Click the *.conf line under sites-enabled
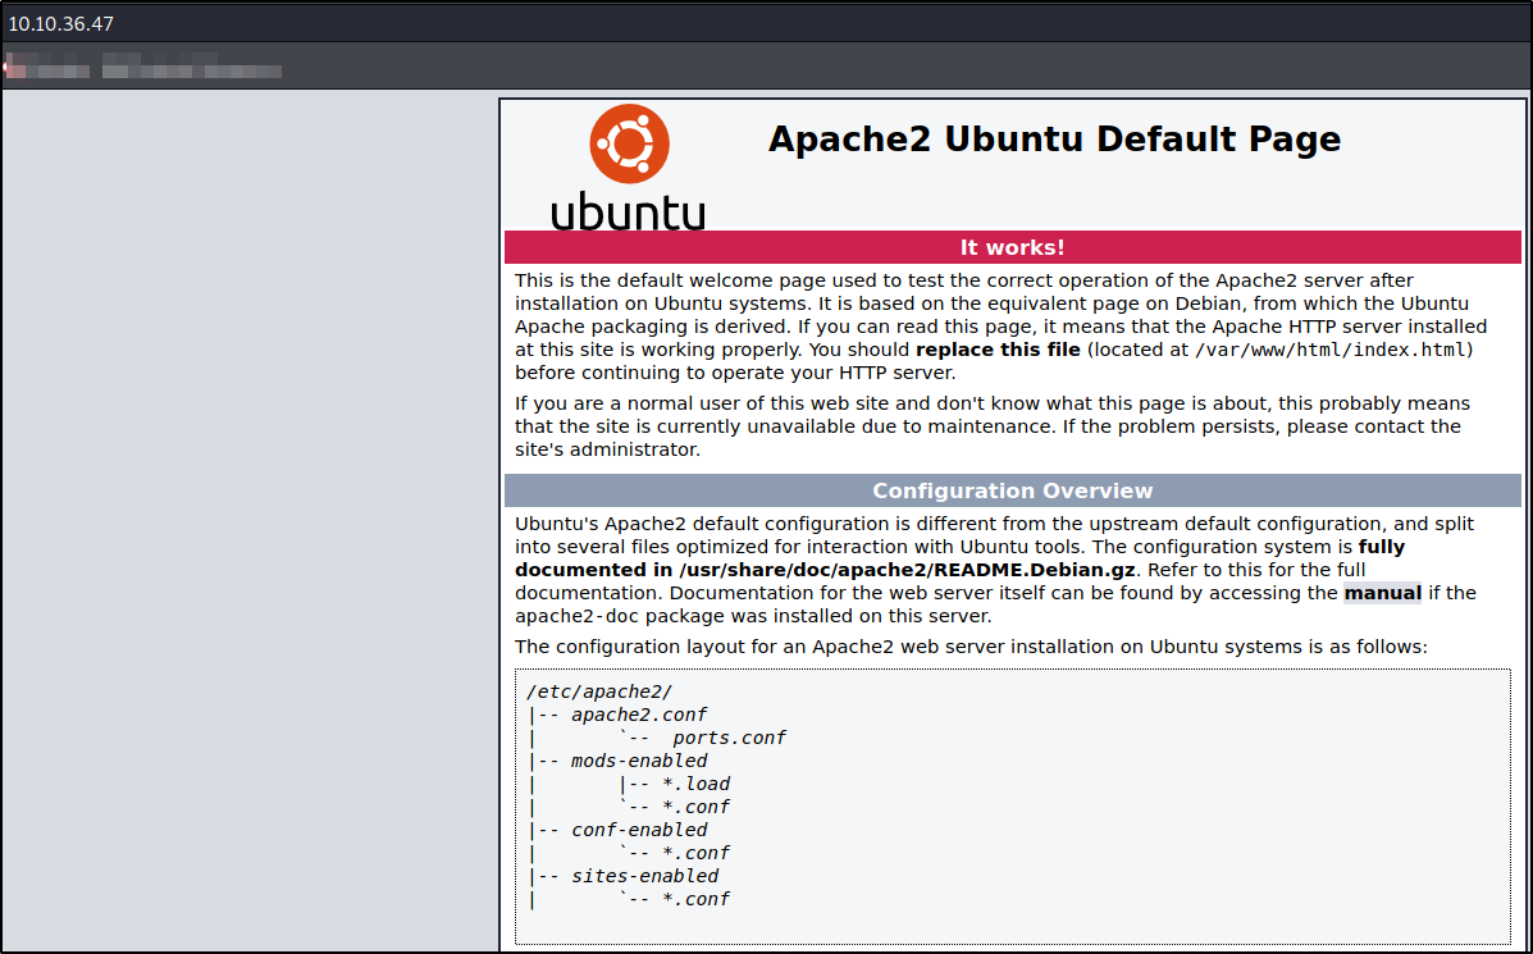Screen dimensions: 1533x954 click(696, 899)
